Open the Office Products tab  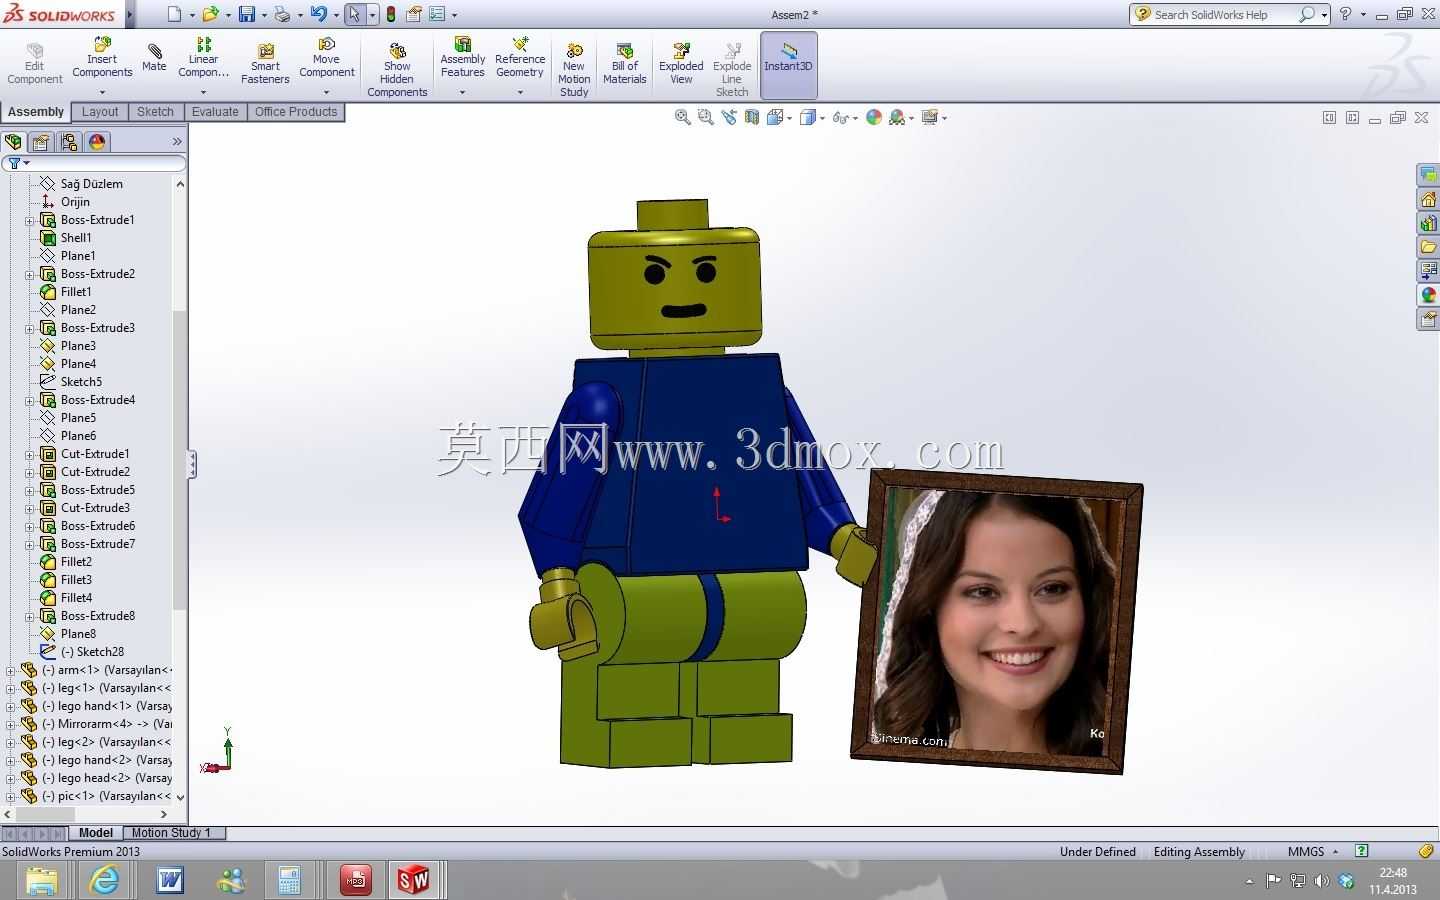(296, 112)
